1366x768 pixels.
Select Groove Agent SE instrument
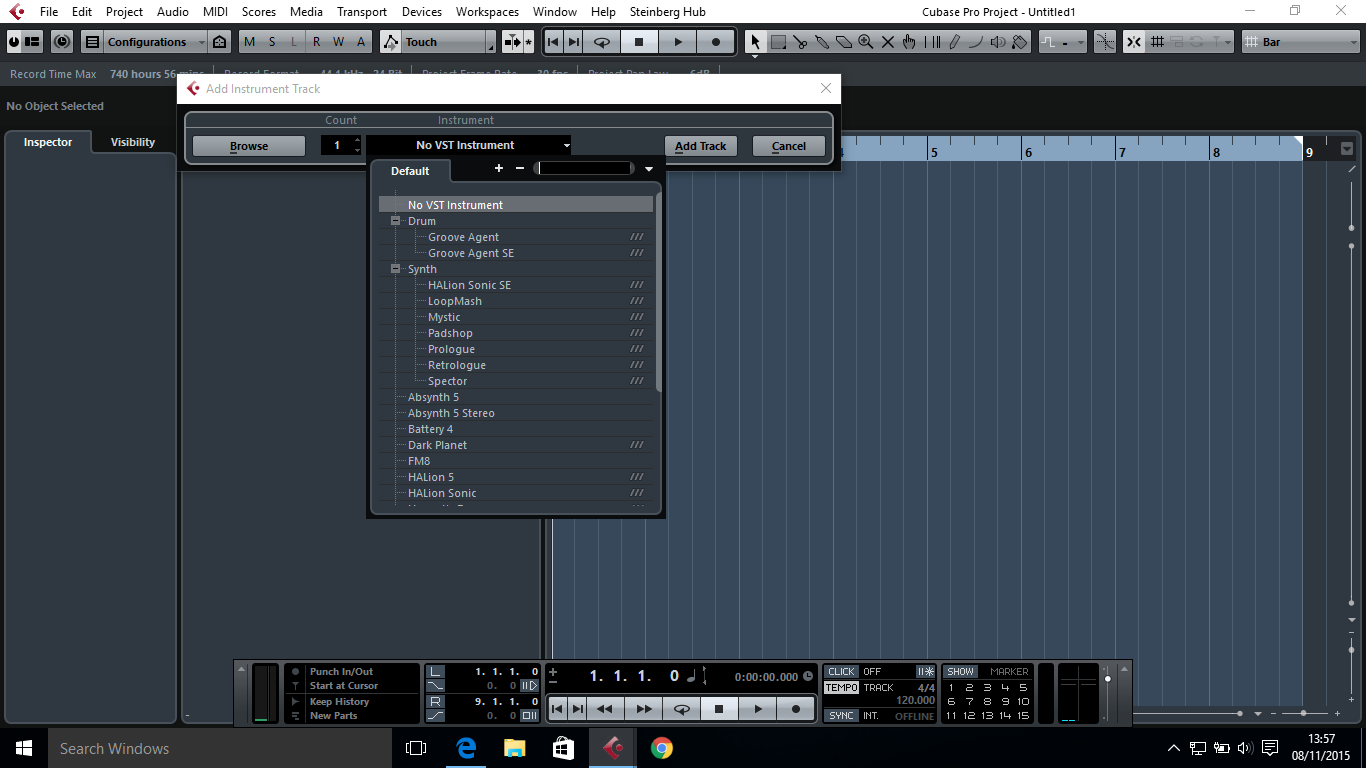471,253
